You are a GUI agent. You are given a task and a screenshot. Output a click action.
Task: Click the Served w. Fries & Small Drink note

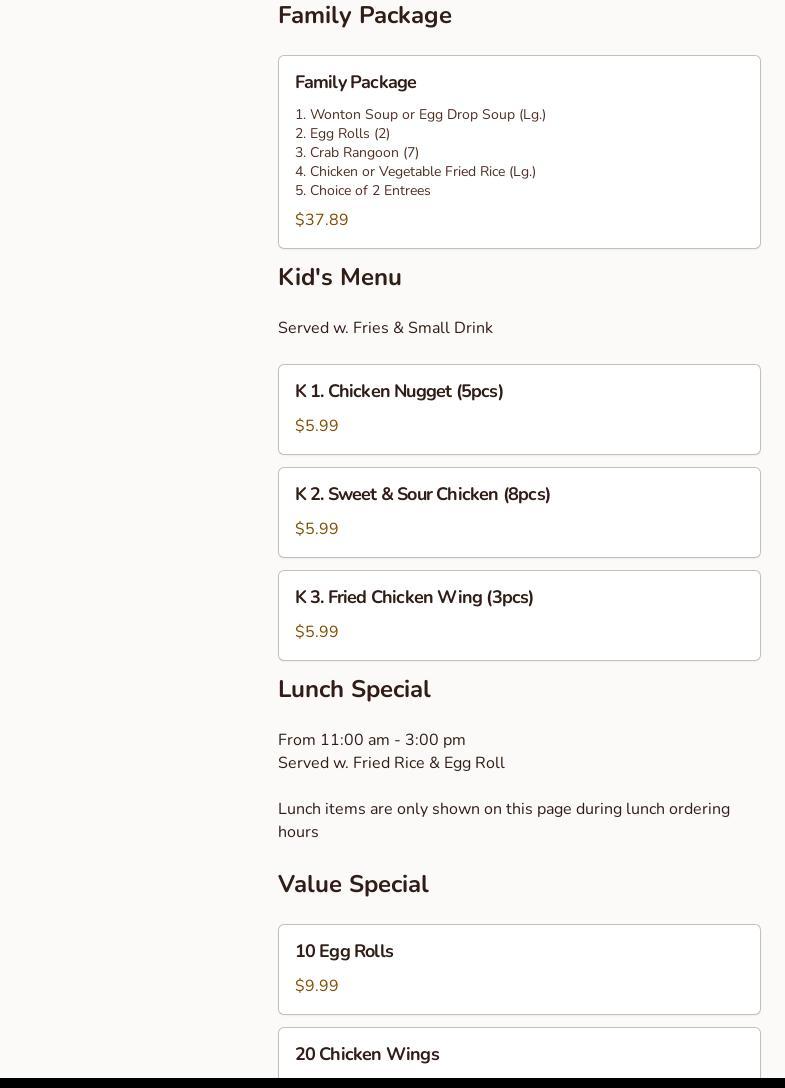tap(385, 328)
